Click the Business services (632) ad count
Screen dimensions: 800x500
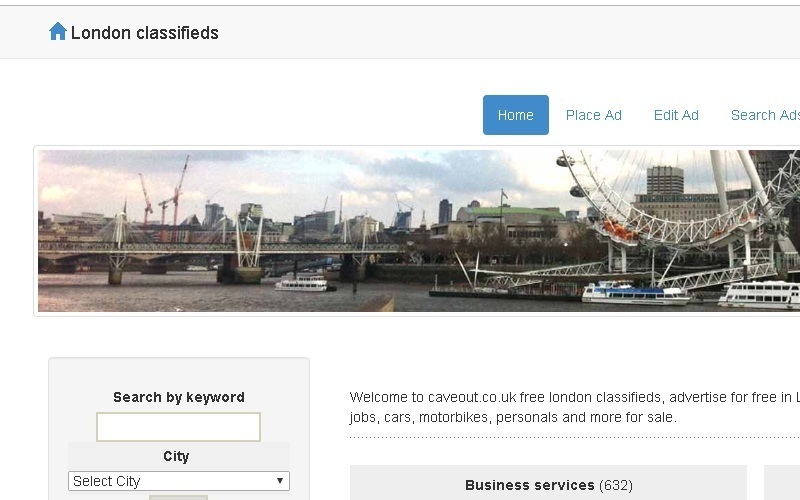click(x=616, y=485)
